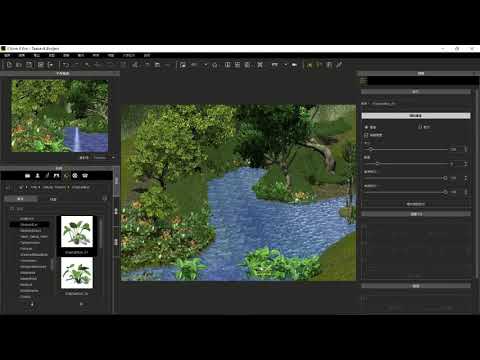Click the white highlighted button in Modify panel

(416, 116)
